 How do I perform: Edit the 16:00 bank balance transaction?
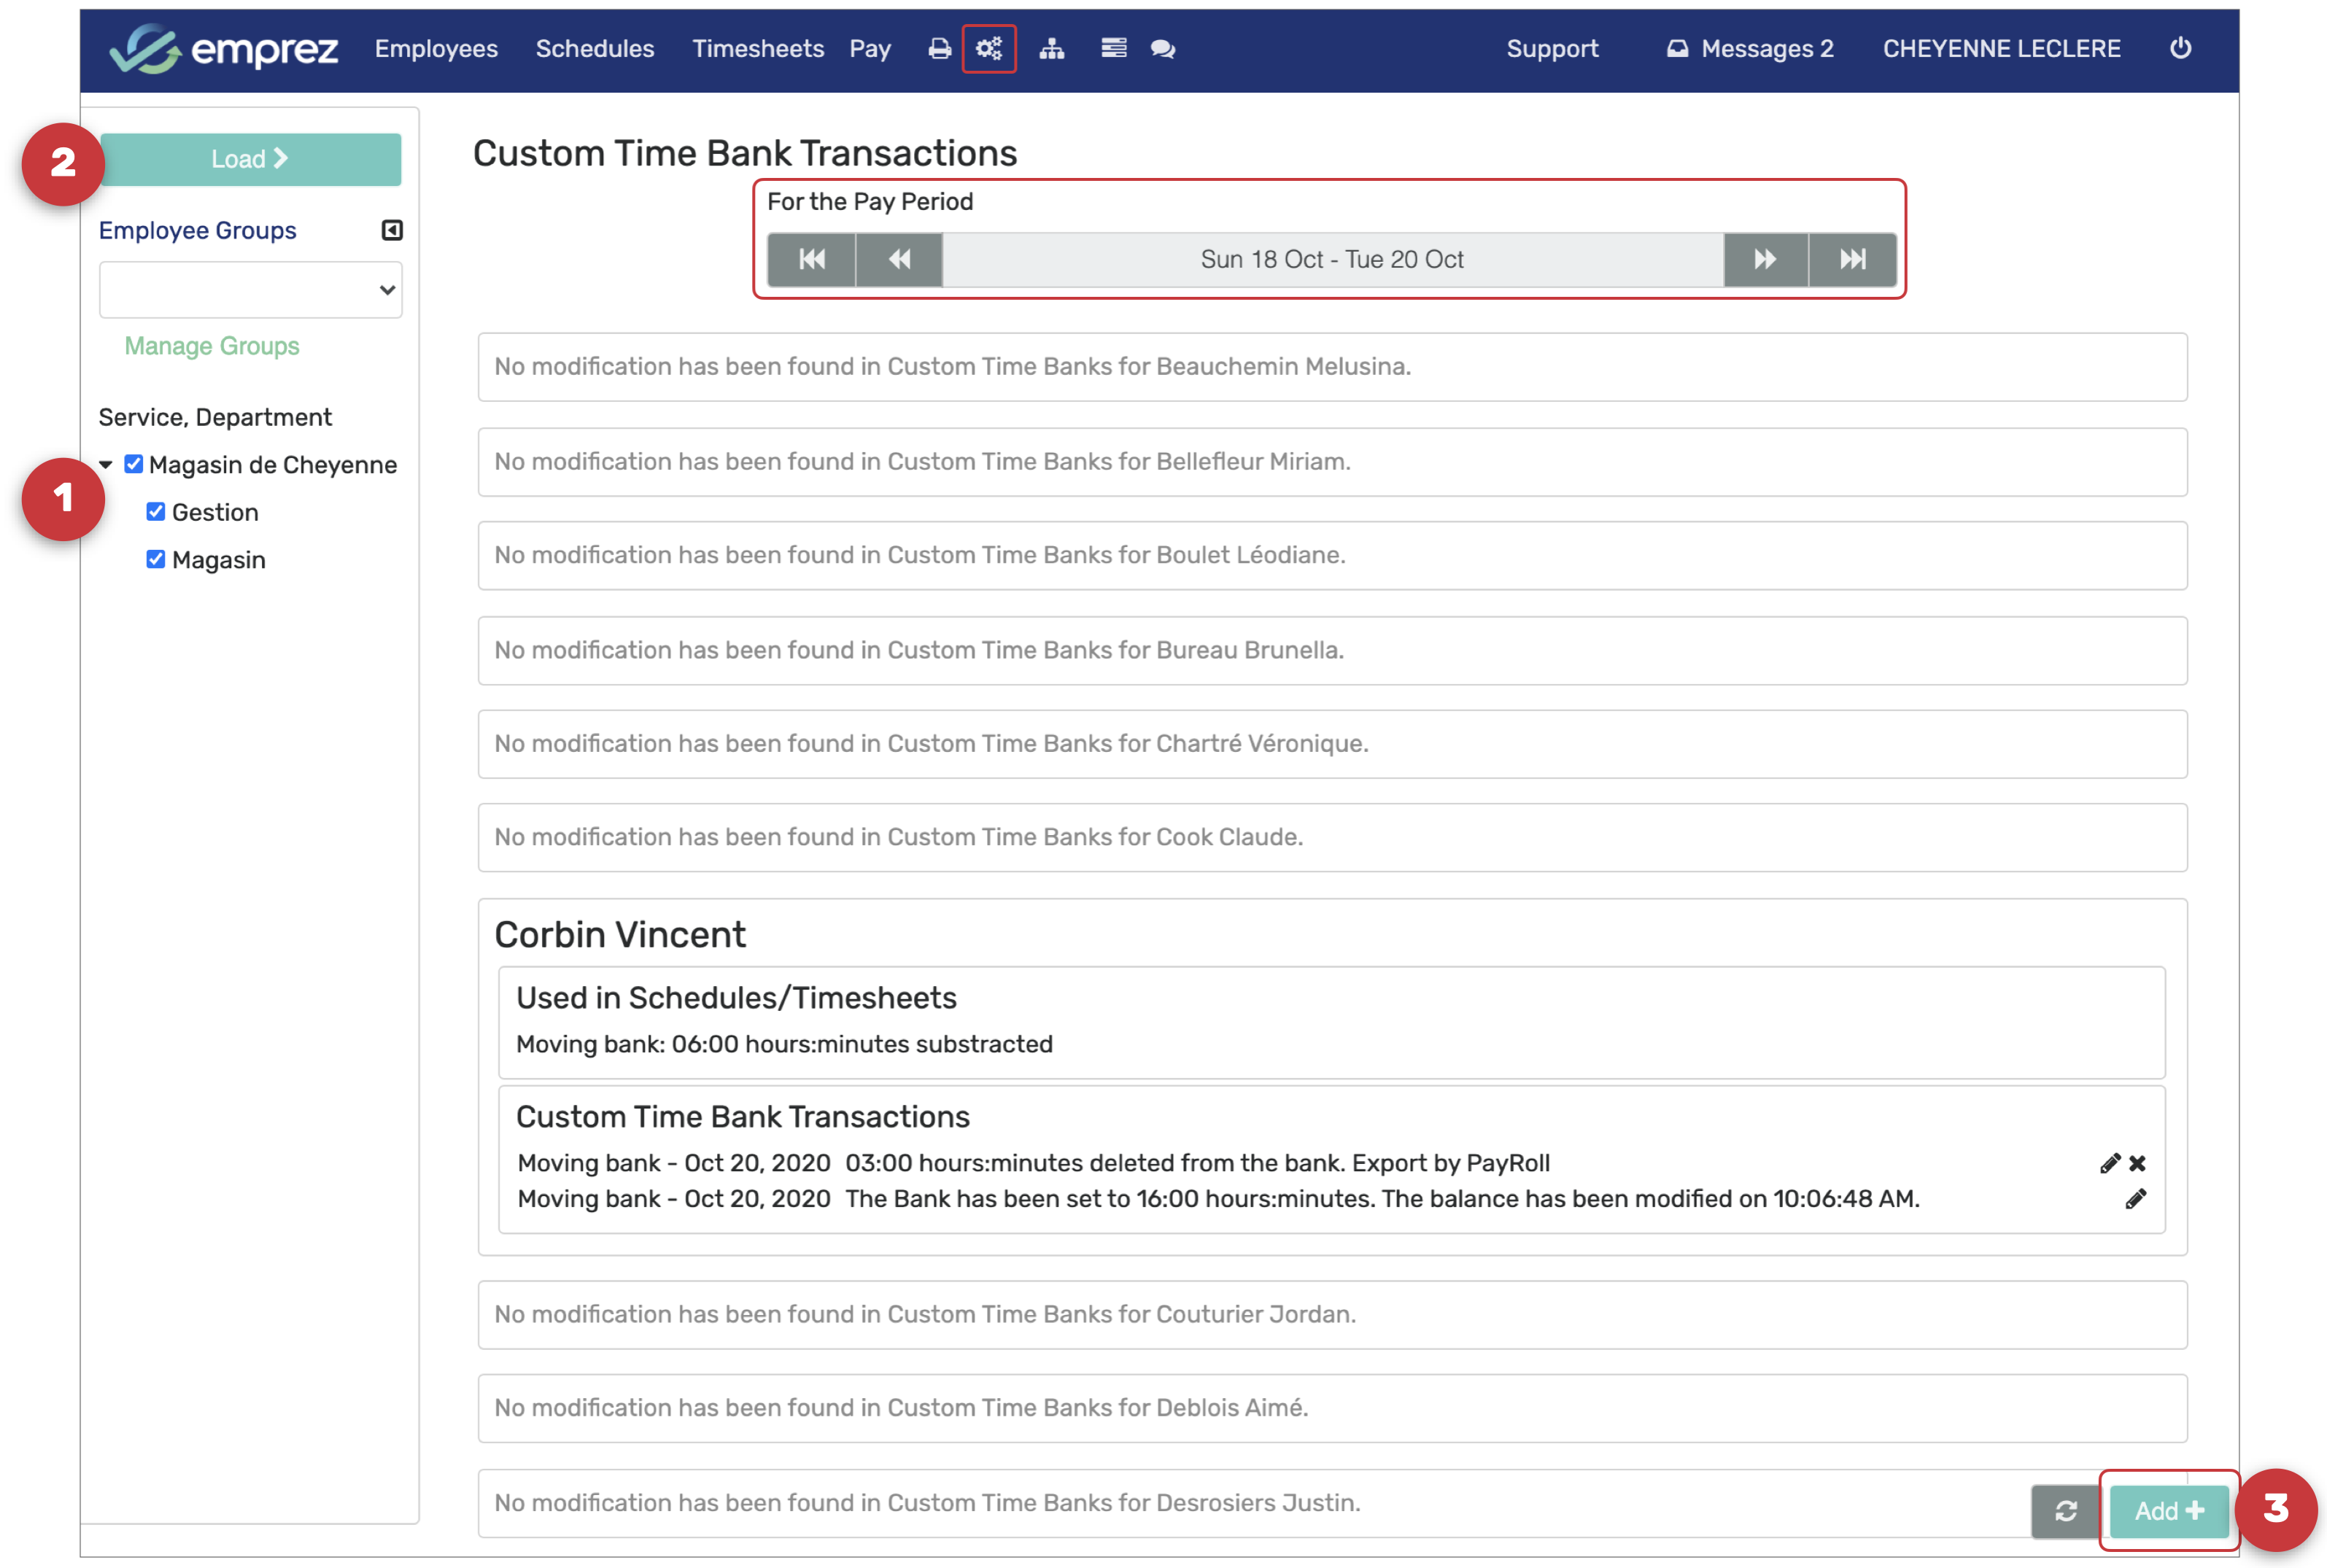(x=2135, y=1199)
